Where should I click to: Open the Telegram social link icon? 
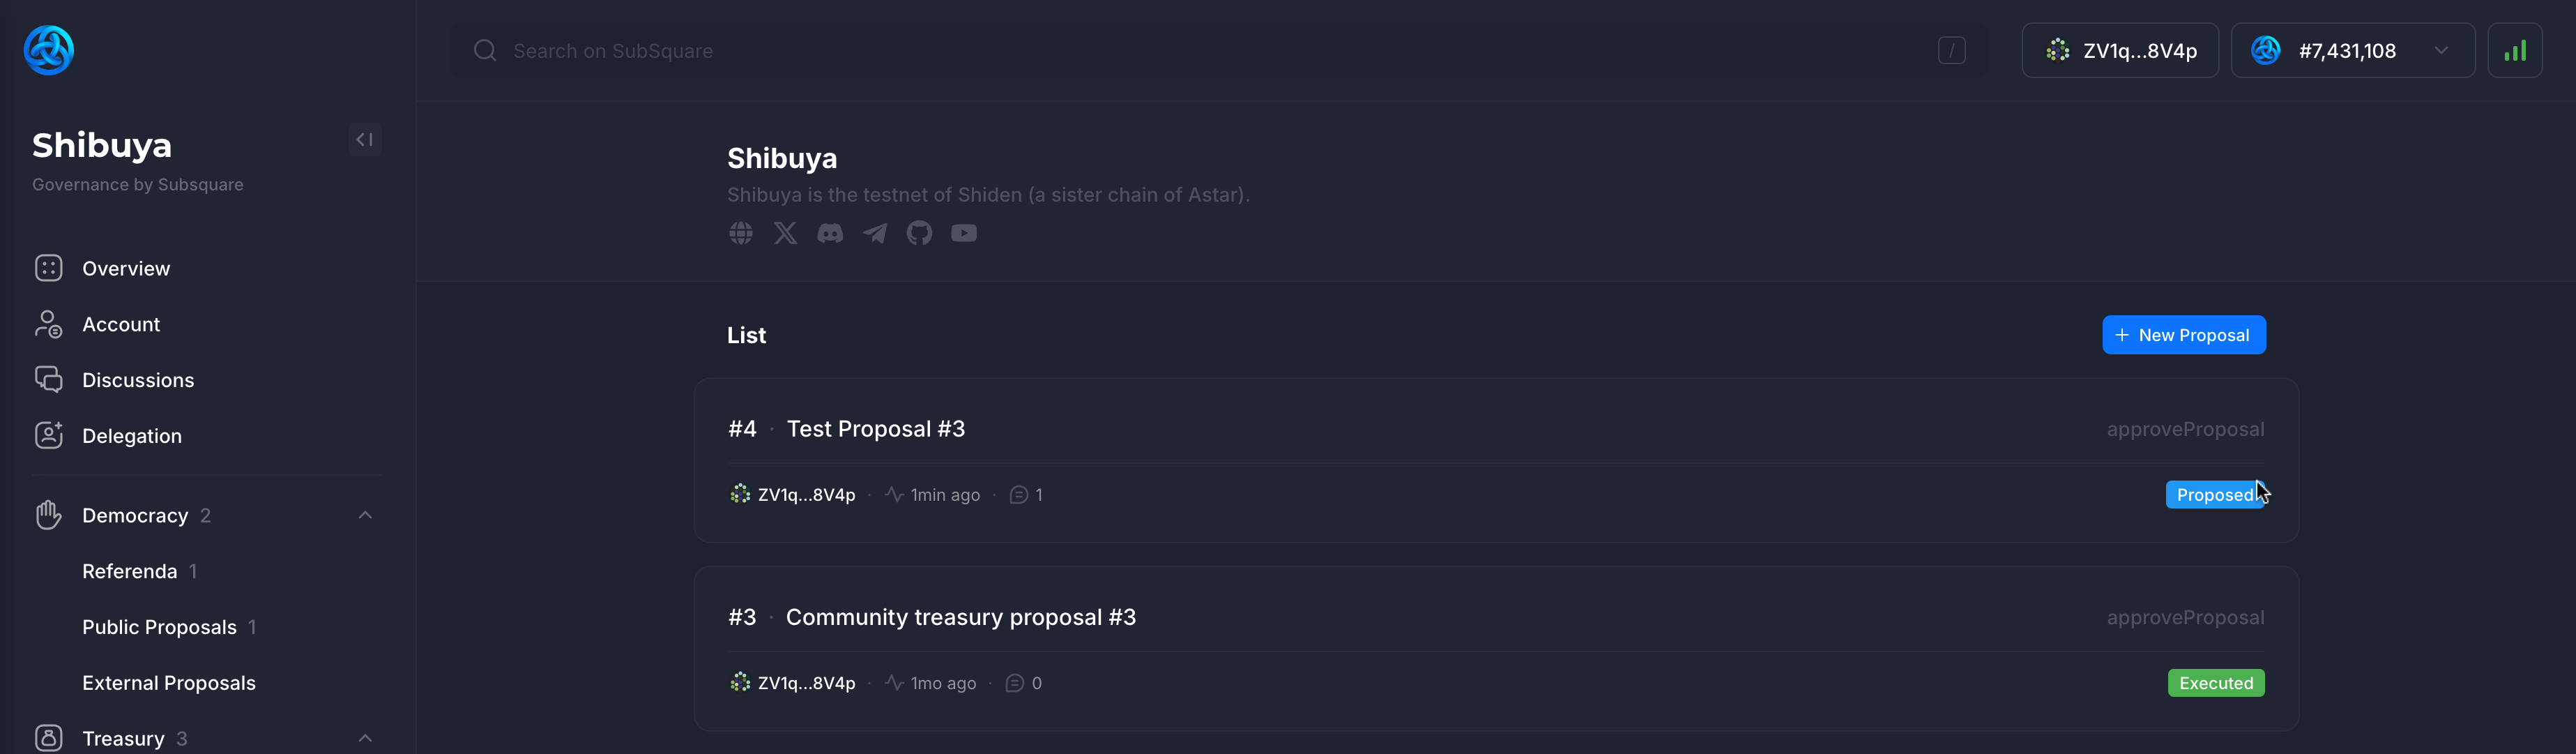pos(875,233)
